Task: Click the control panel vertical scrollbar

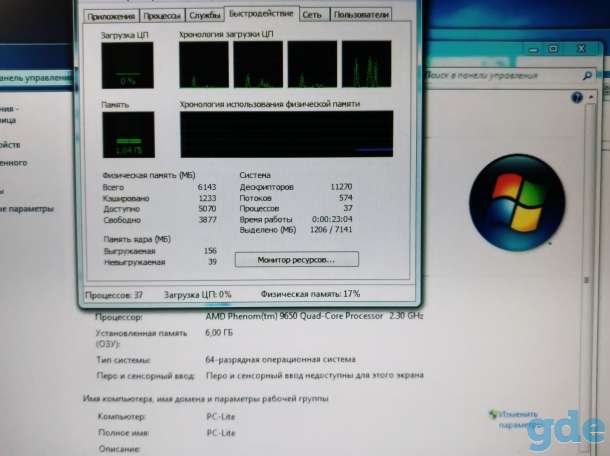Action: (588, 272)
